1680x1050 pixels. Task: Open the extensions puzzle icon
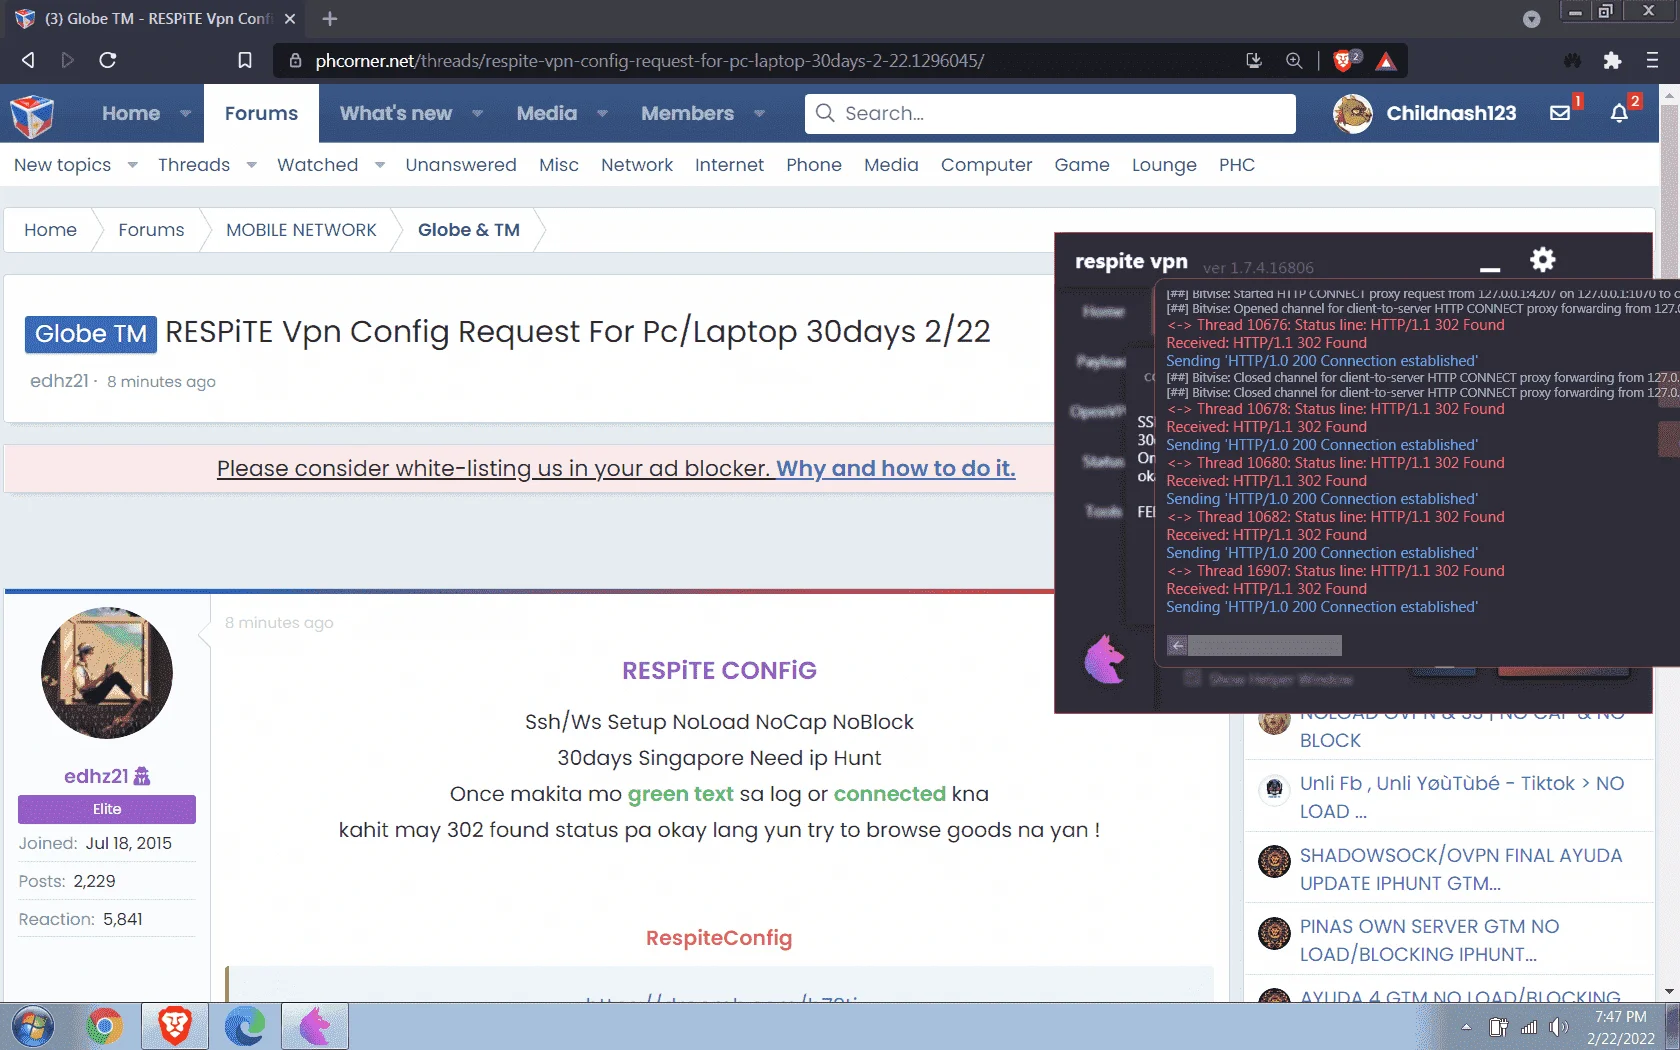[1612, 60]
